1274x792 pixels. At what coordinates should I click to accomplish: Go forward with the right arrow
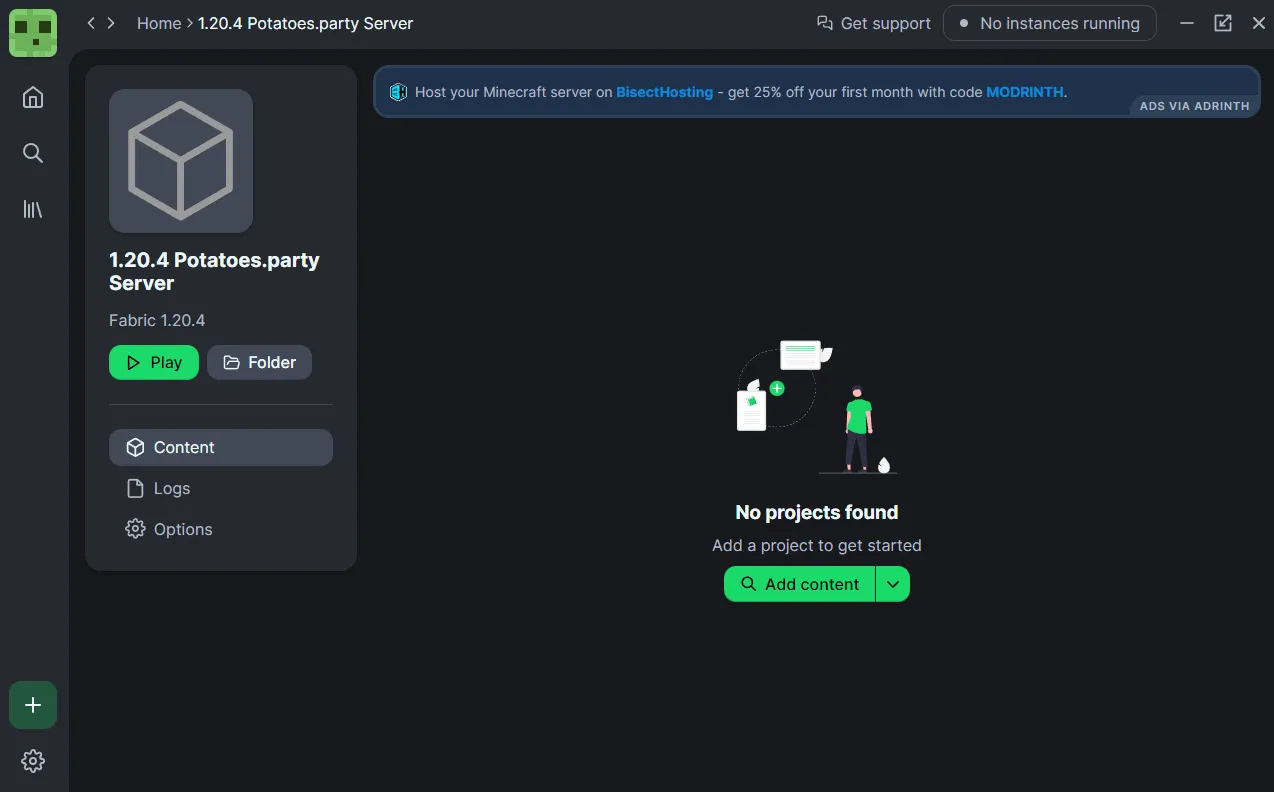pyautogui.click(x=111, y=23)
